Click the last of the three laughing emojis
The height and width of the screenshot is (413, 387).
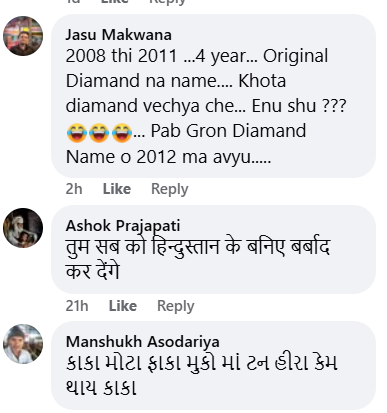pos(121,132)
